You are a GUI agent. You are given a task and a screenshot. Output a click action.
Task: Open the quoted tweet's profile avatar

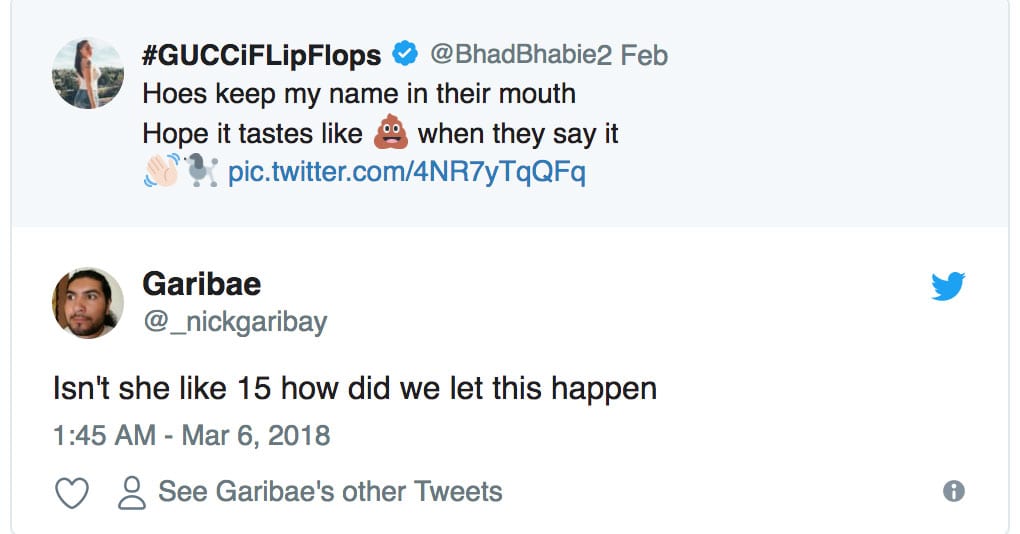[x=88, y=73]
